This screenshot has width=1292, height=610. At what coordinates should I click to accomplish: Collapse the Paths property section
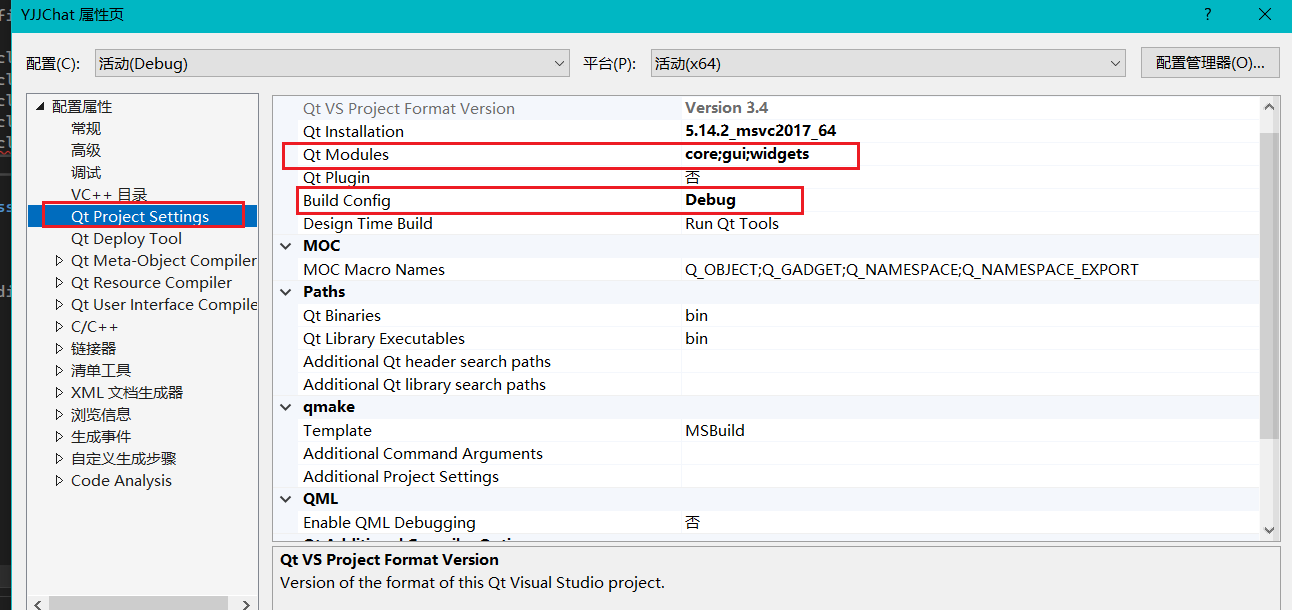coord(288,292)
